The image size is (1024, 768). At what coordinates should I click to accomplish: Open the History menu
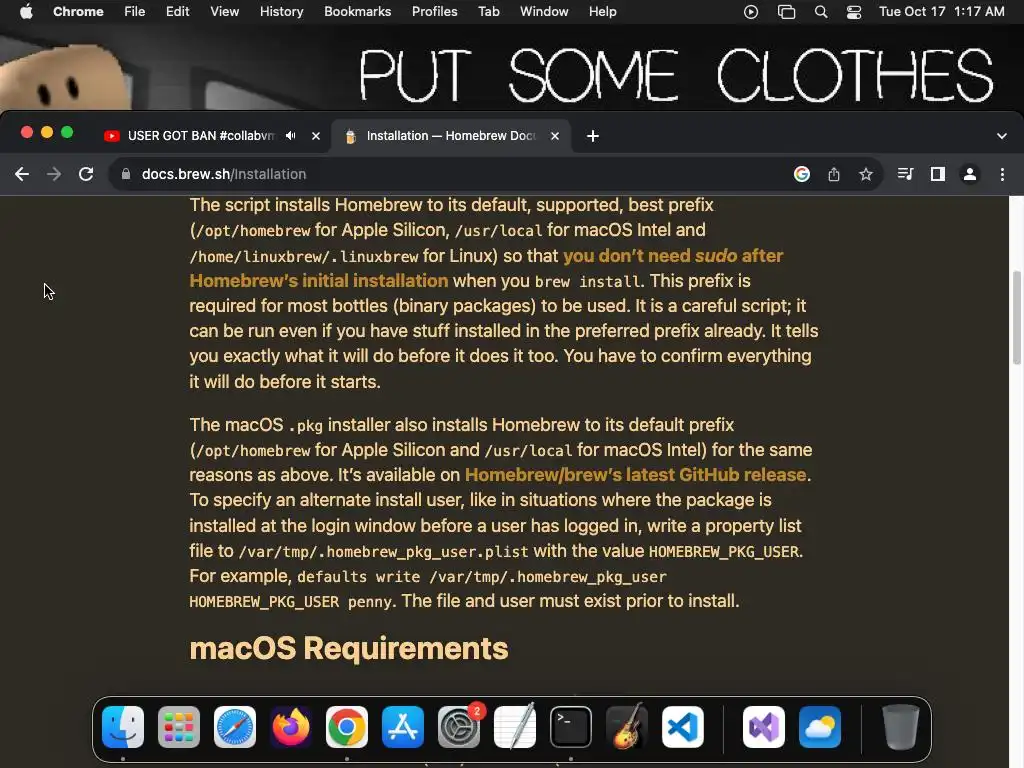coord(281,12)
